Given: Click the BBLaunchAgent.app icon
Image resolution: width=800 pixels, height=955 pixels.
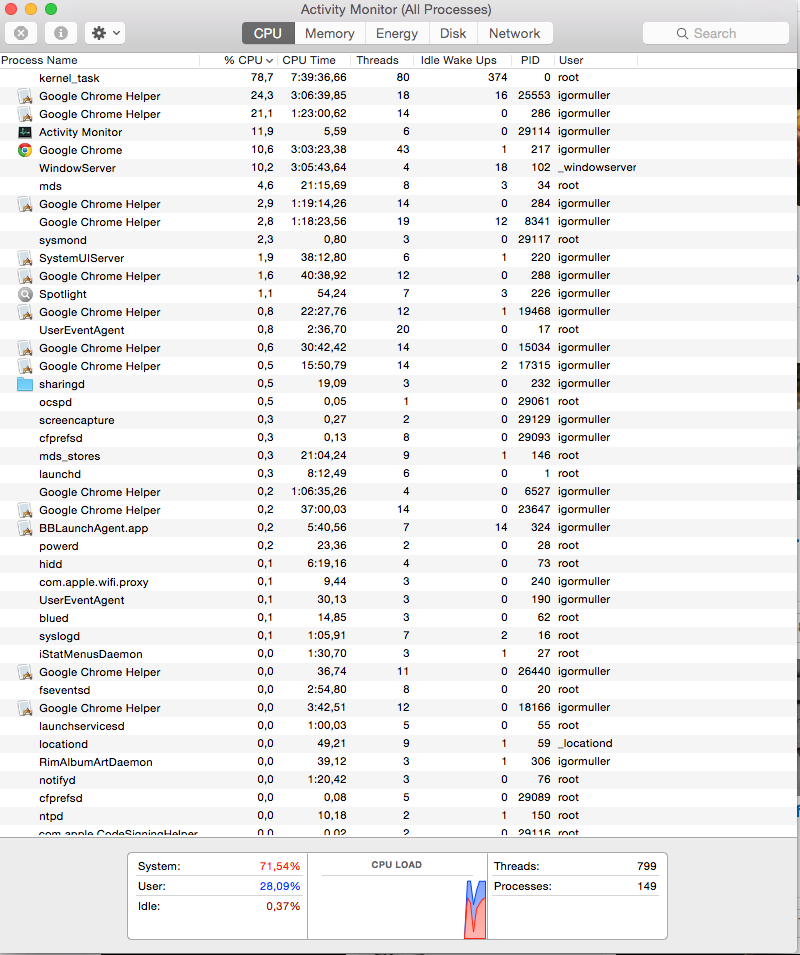Looking at the screenshot, I should tap(25, 528).
